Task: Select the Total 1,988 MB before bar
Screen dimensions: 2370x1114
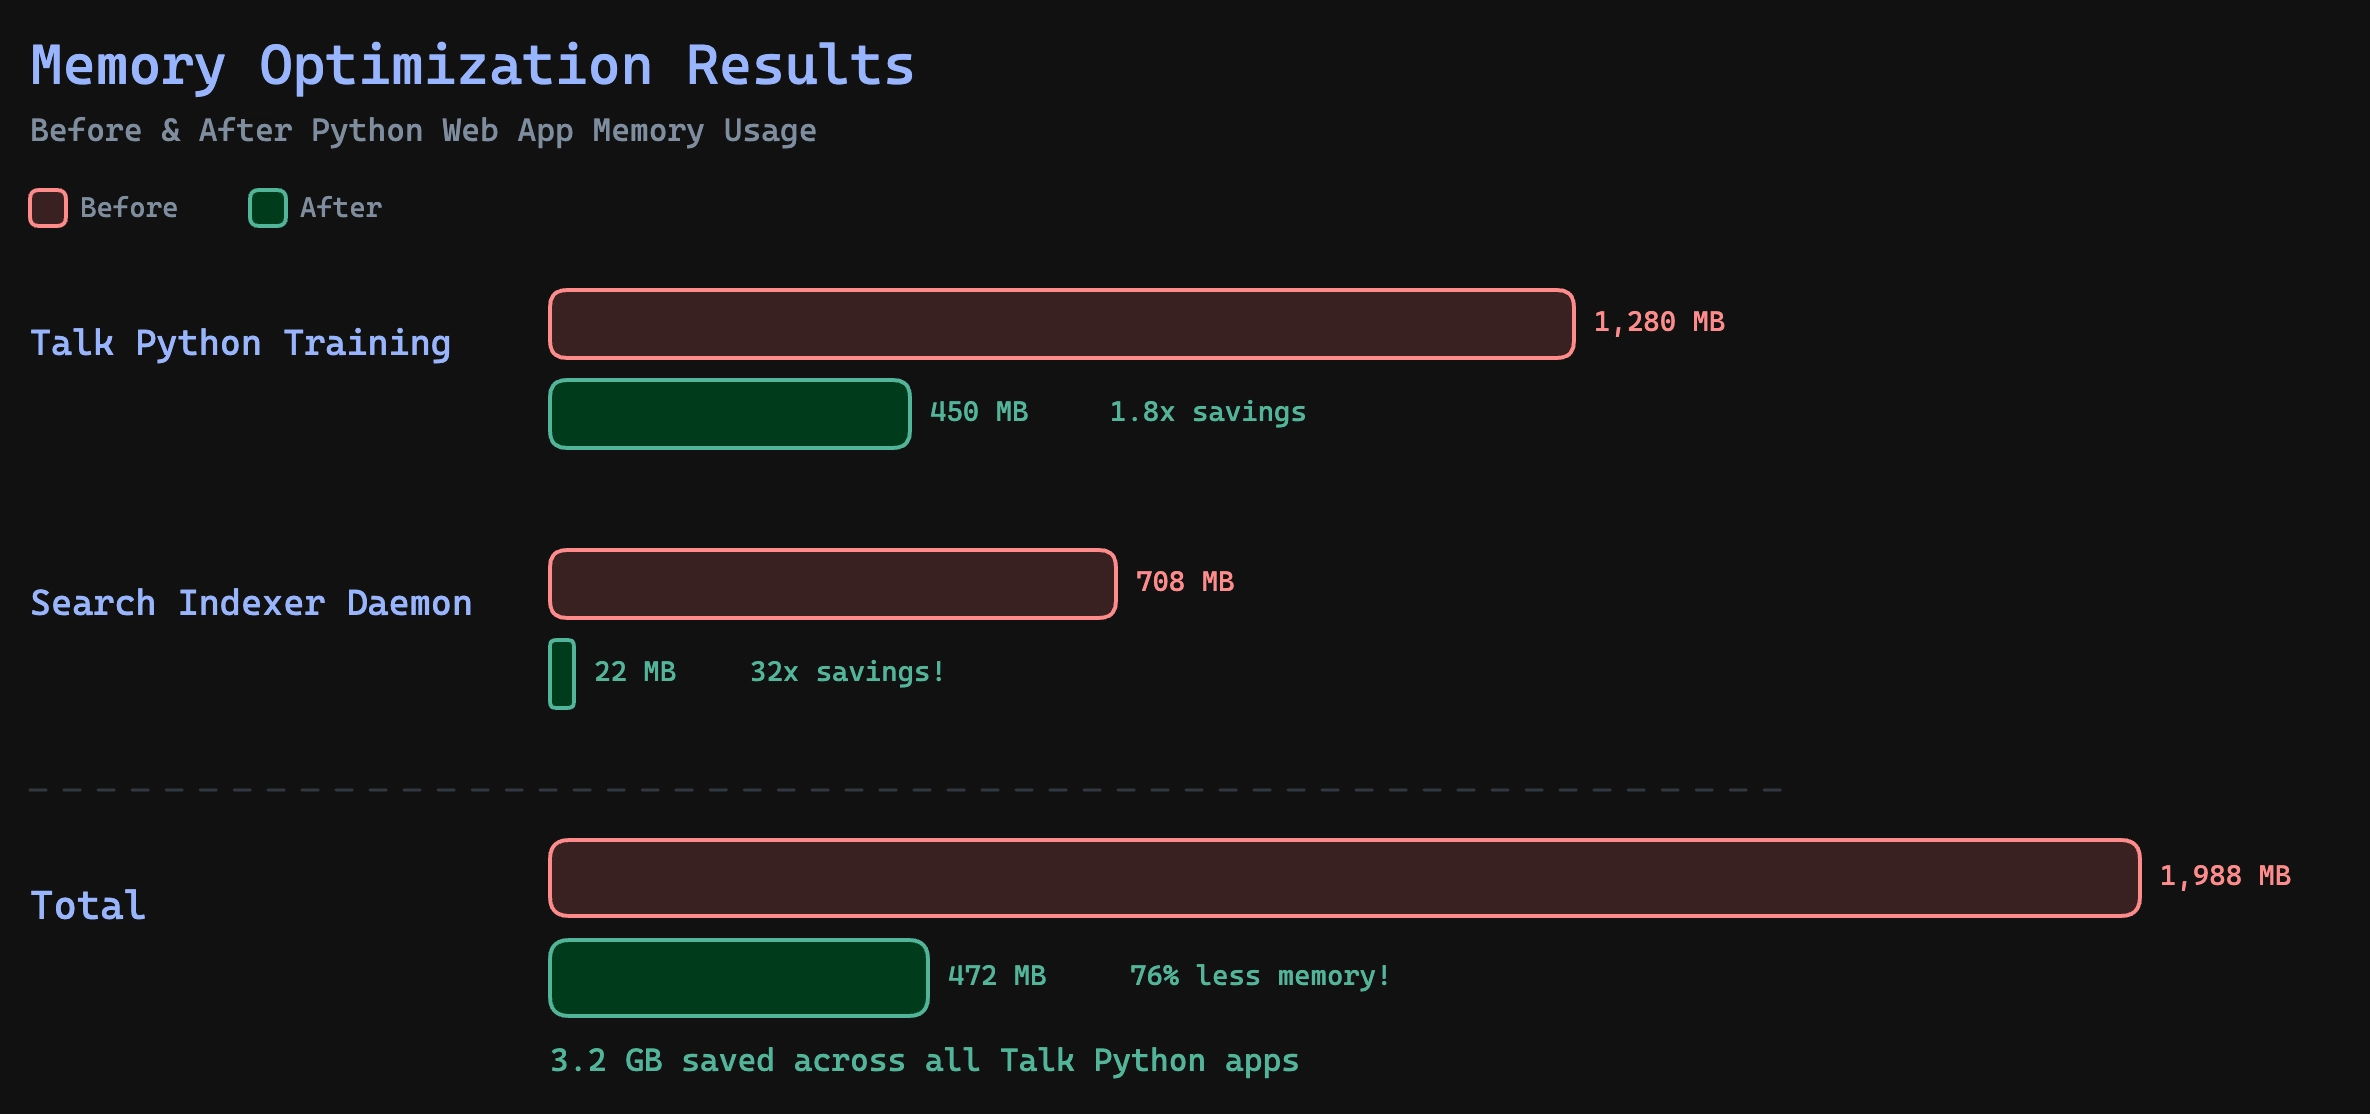Action: [1344, 878]
